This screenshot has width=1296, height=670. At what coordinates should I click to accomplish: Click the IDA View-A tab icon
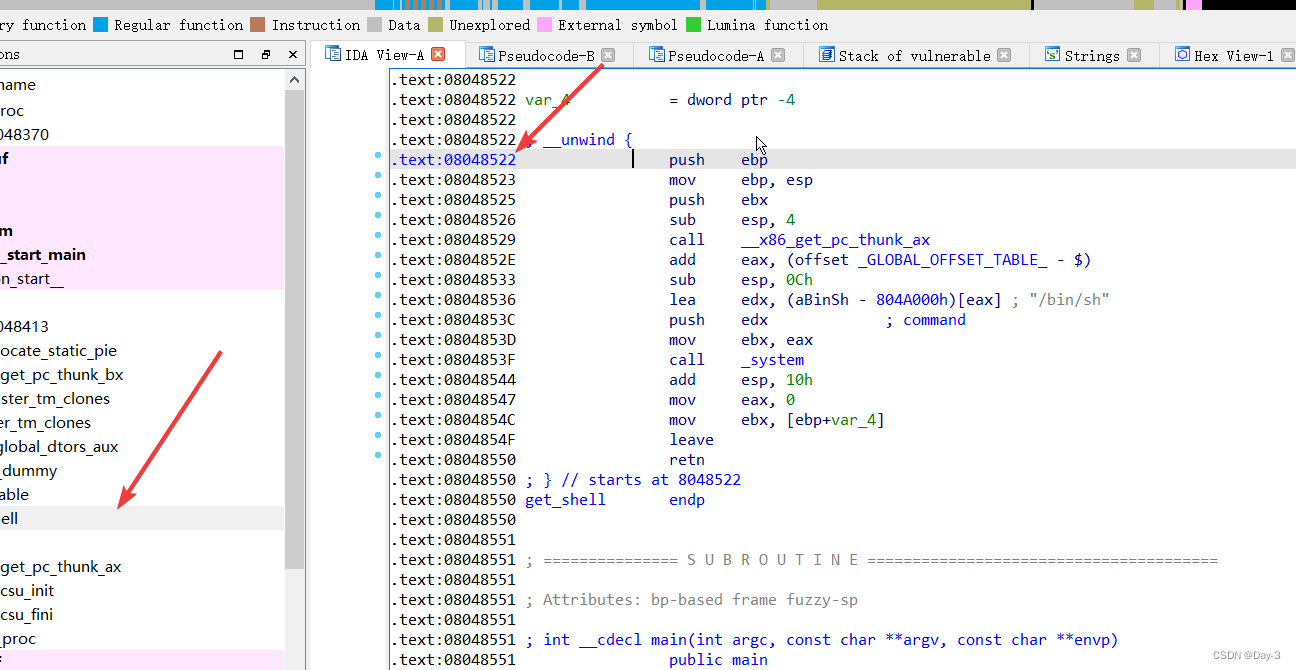pyautogui.click(x=333, y=55)
